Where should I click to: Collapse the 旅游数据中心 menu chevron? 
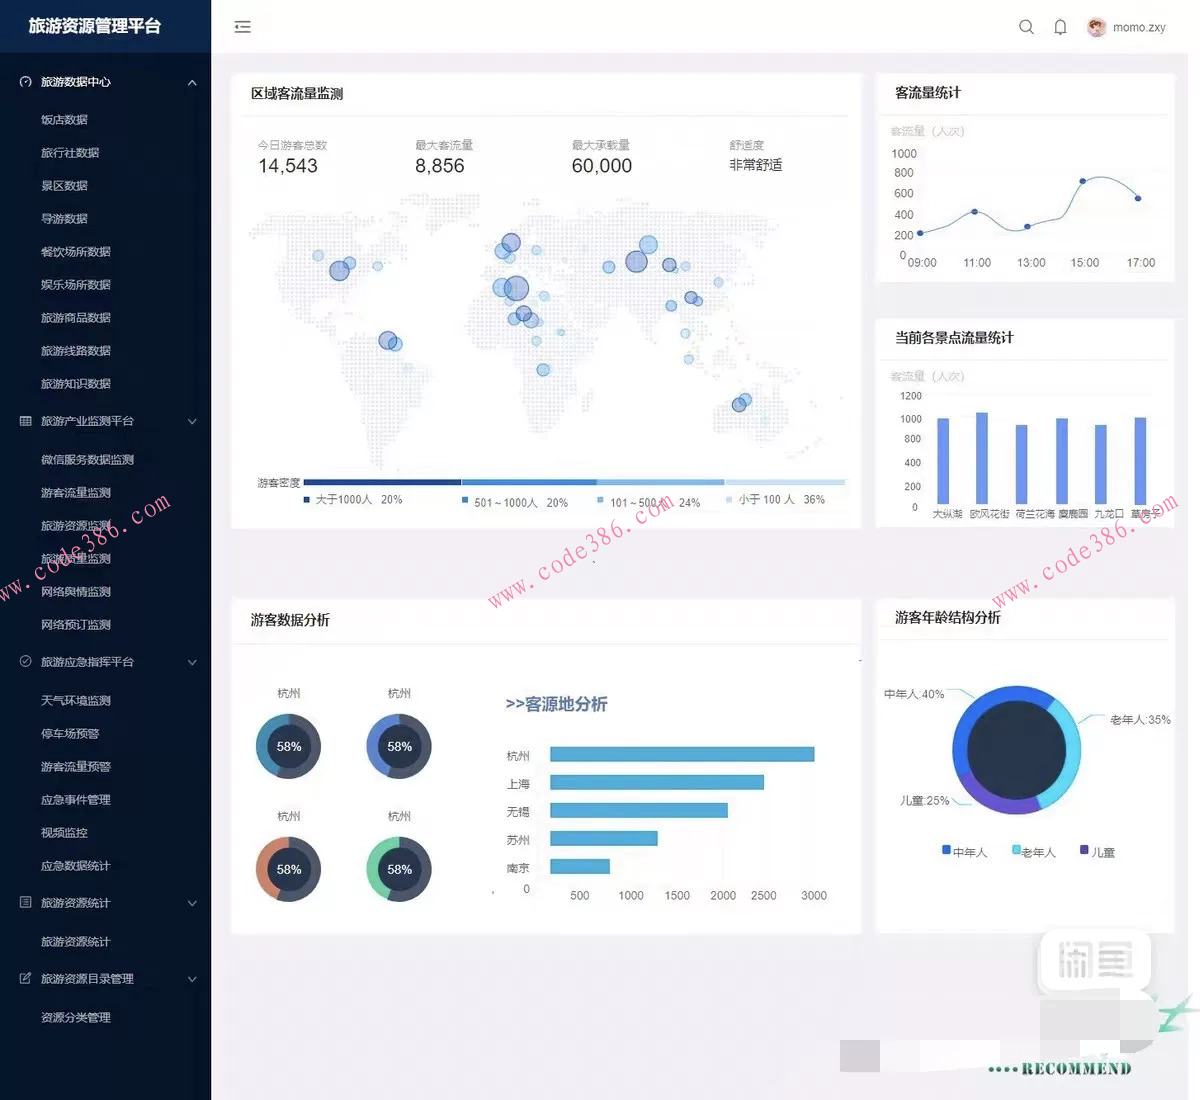(192, 83)
